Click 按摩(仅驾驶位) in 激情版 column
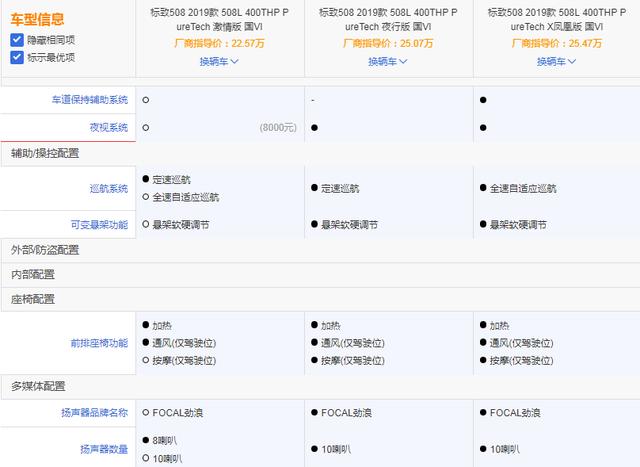The width and height of the screenshot is (640, 467). coord(184,360)
